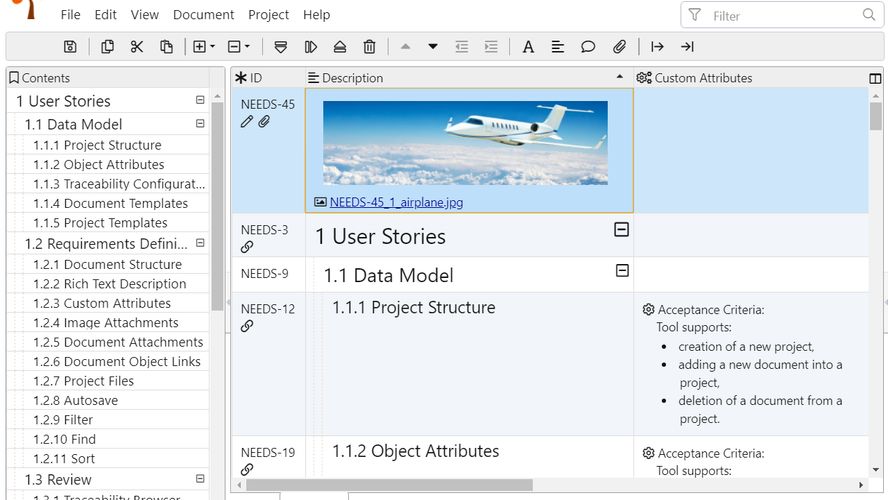Collapse the '1 User Stories' heading in document

point(621,230)
